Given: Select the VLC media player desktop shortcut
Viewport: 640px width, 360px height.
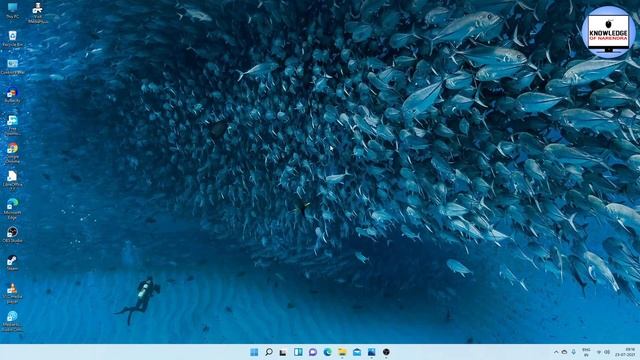Looking at the screenshot, I should click(12, 293).
